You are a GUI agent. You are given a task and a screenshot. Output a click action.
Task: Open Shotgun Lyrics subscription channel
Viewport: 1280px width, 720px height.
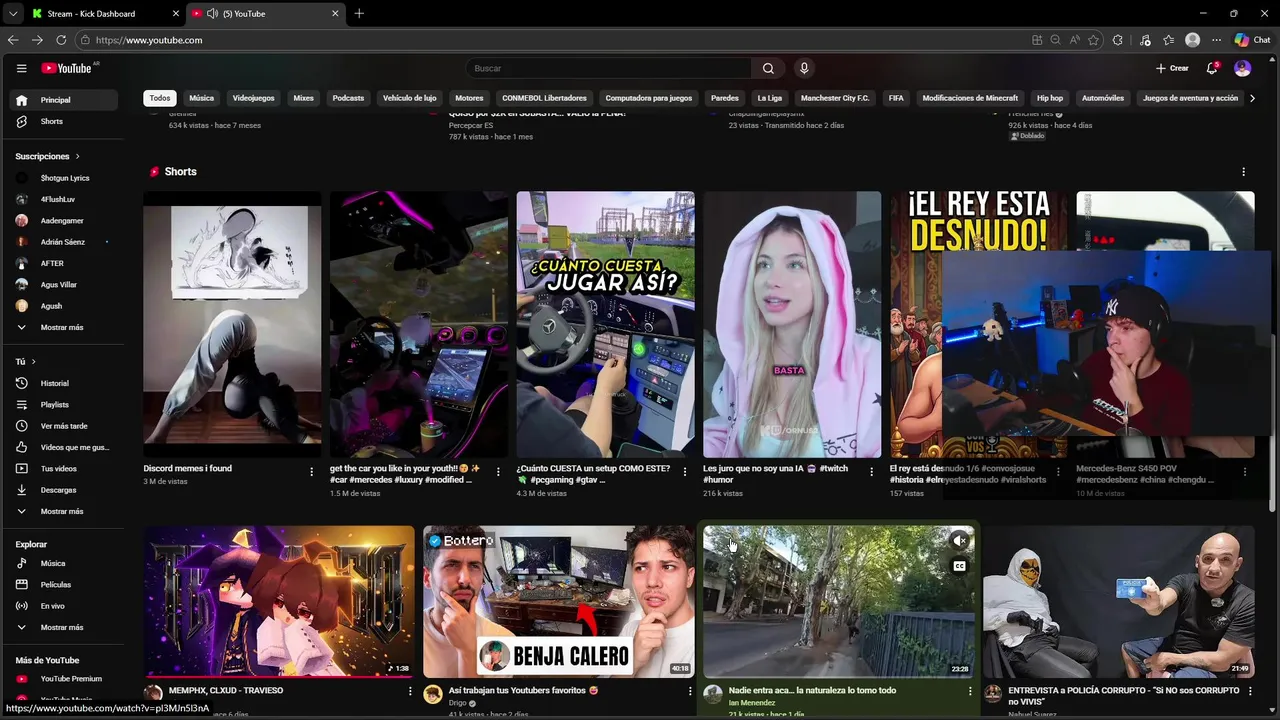point(65,178)
